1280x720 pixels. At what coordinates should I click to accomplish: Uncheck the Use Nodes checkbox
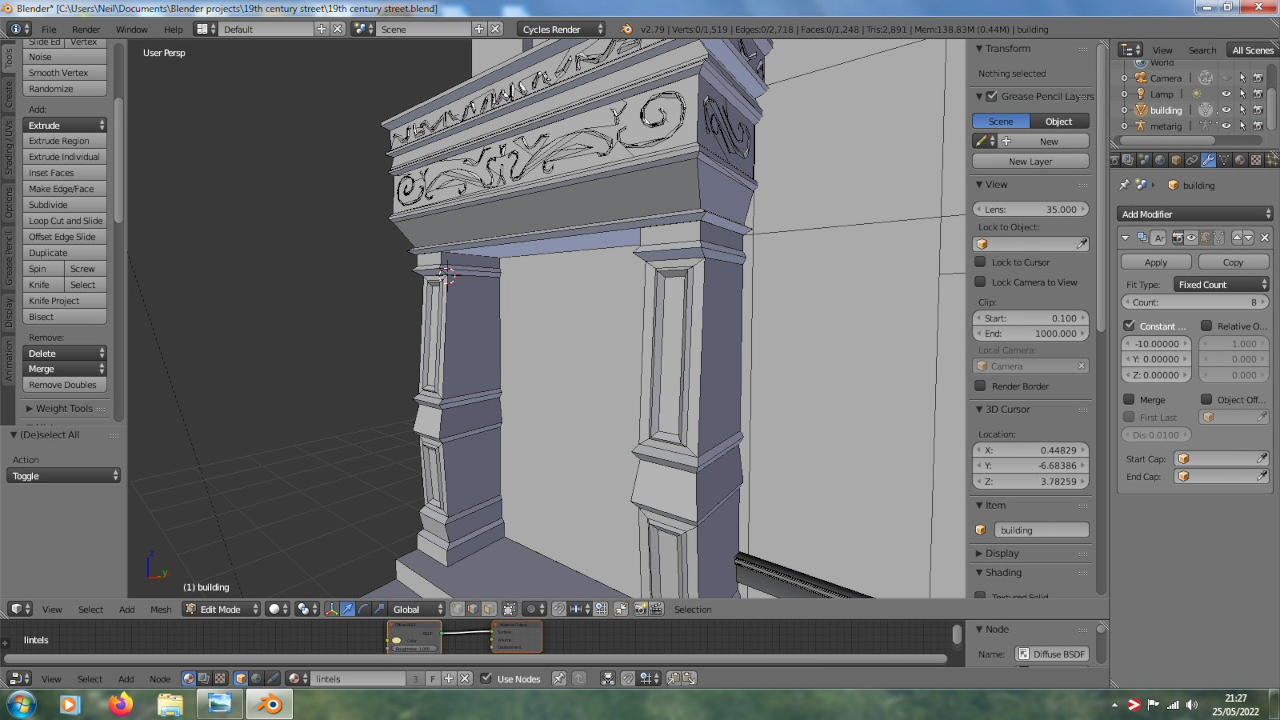pyautogui.click(x=486, y=679)
